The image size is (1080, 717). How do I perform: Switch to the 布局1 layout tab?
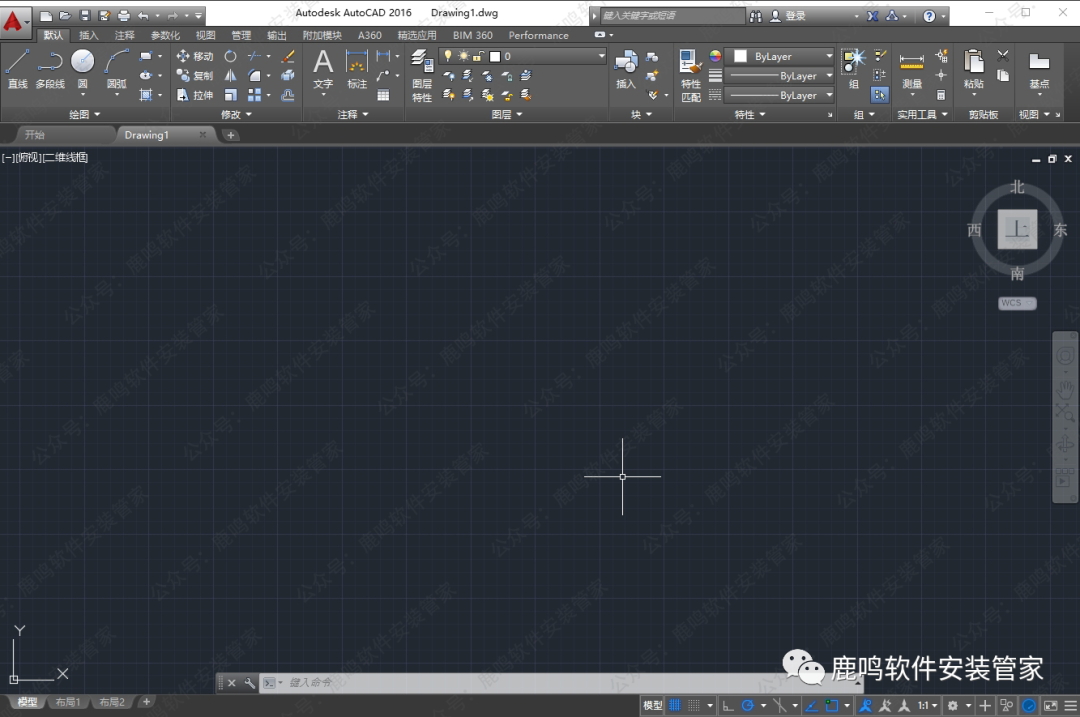point(68,702)
